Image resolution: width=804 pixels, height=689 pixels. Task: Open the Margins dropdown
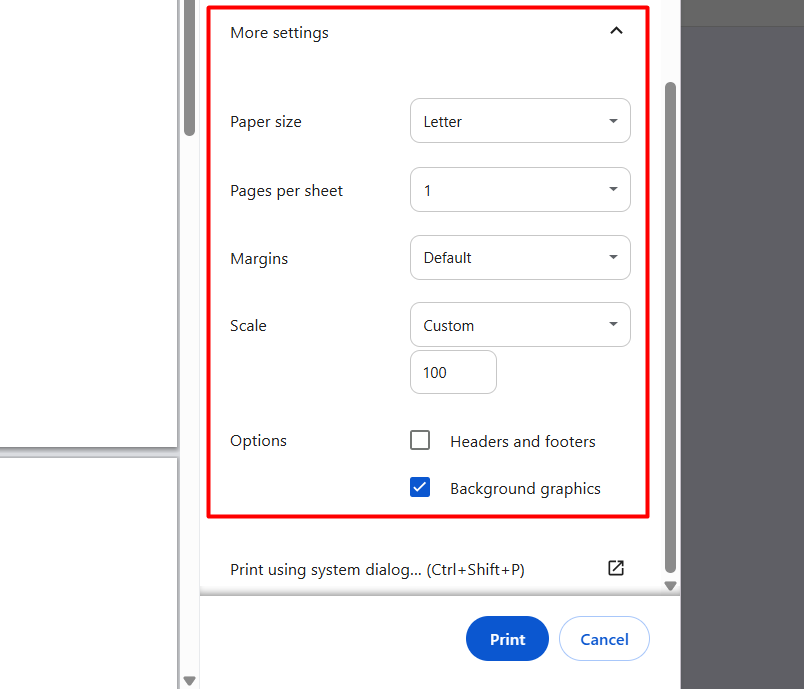520,257
